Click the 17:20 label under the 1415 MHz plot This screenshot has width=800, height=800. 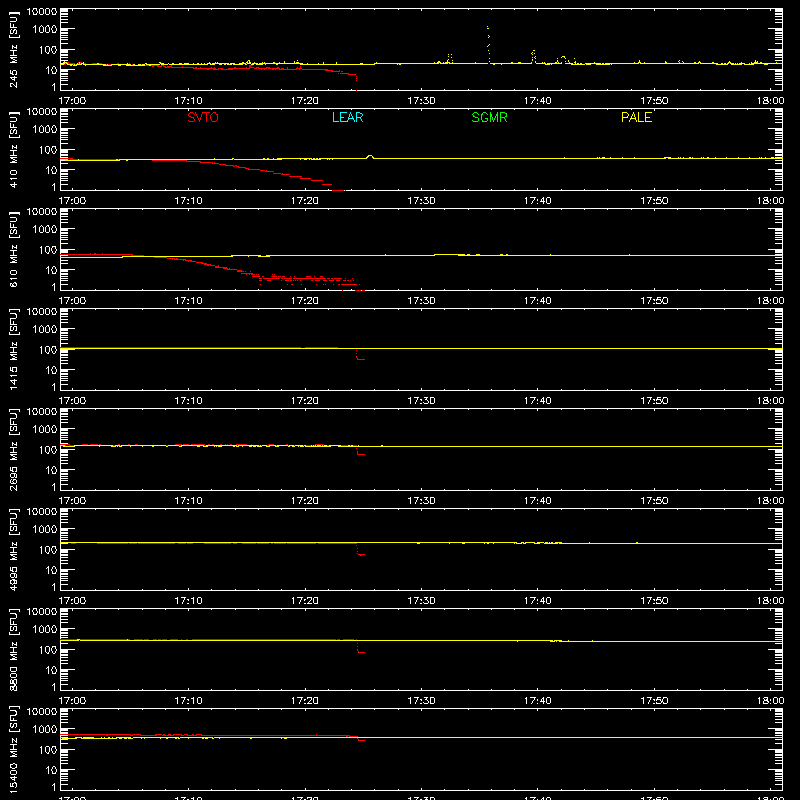[305, 401]
